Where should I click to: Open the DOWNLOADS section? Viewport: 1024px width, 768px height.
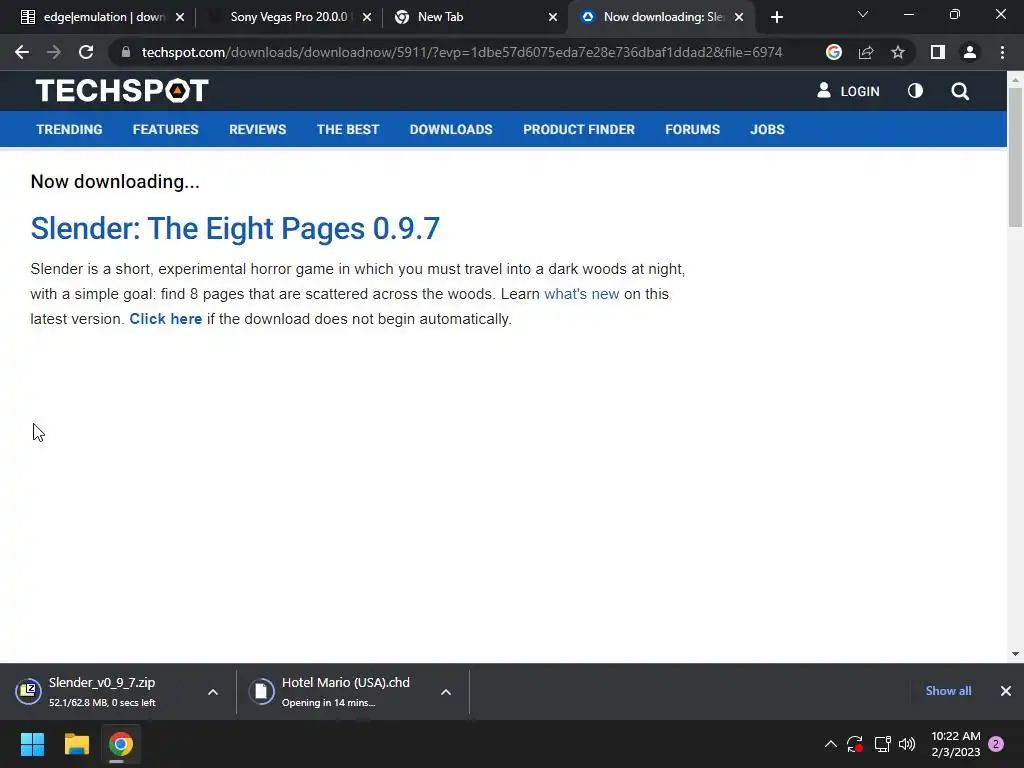click(x=451, y=129)
